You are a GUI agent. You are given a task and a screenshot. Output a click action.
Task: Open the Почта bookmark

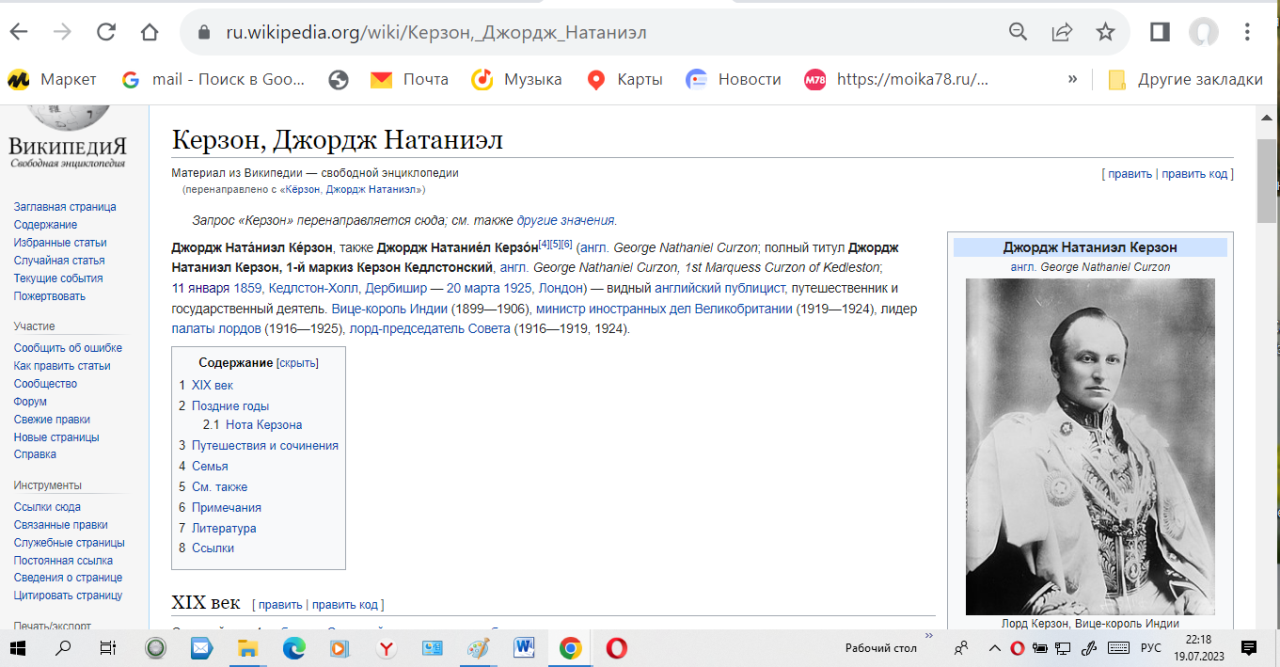pyautogui.click(x=409, y=79)
